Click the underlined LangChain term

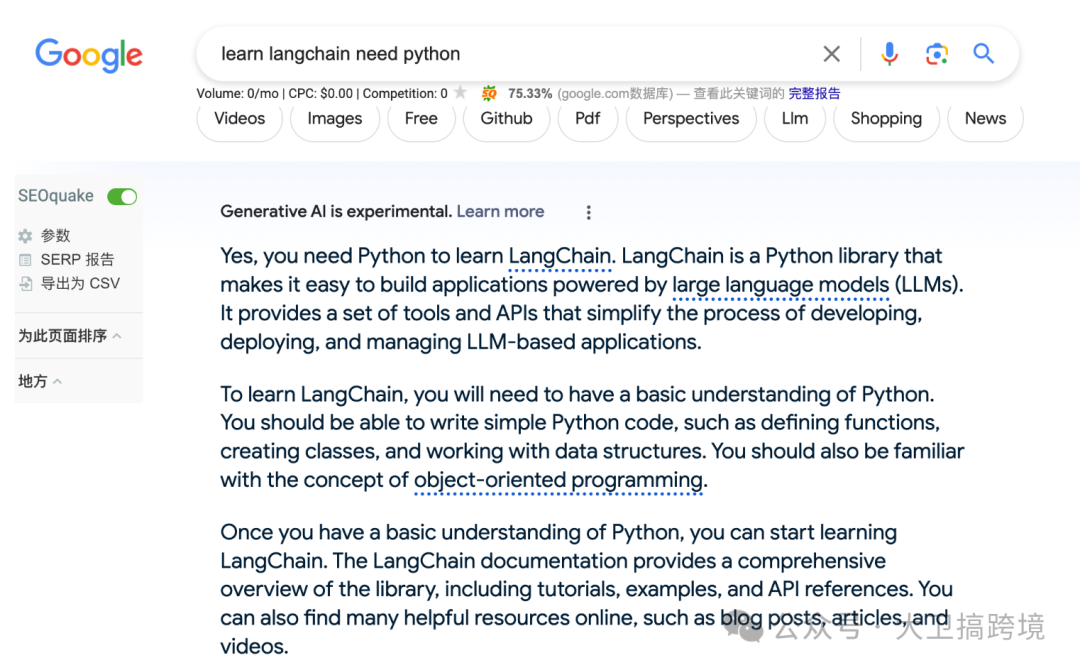coord(560,256)
